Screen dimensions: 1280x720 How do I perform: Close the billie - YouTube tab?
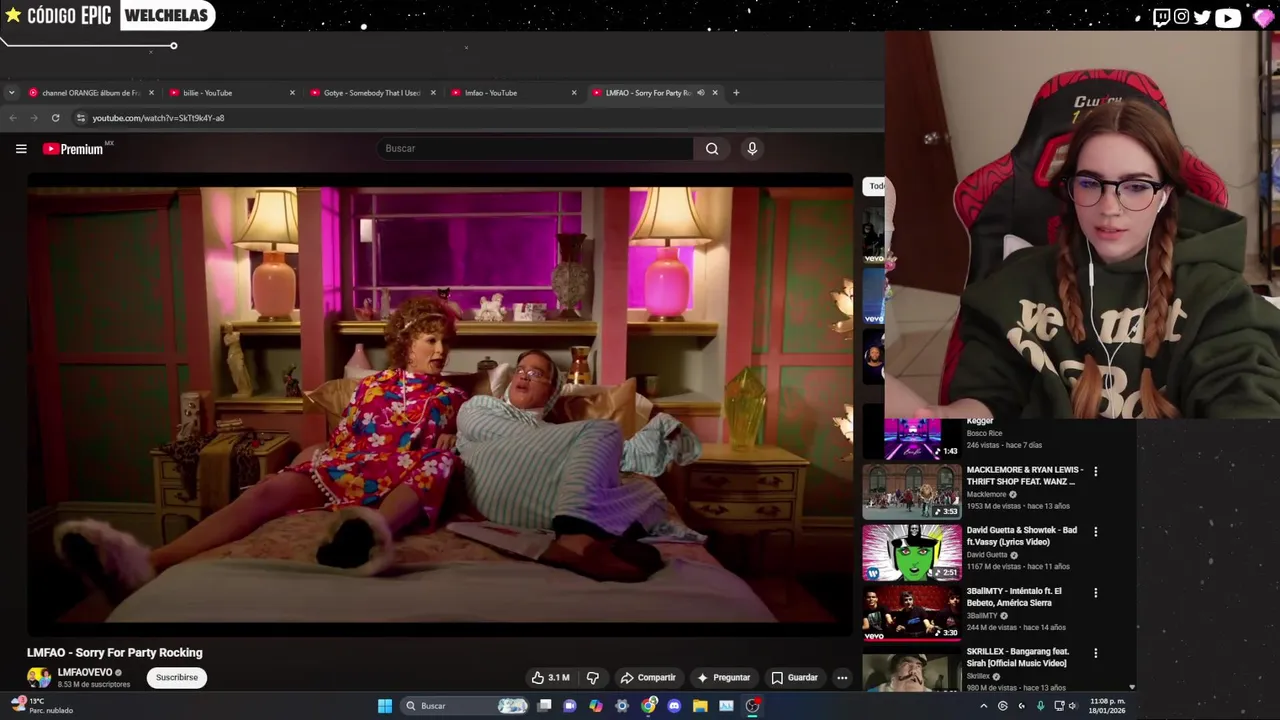(x=292, y=93)
